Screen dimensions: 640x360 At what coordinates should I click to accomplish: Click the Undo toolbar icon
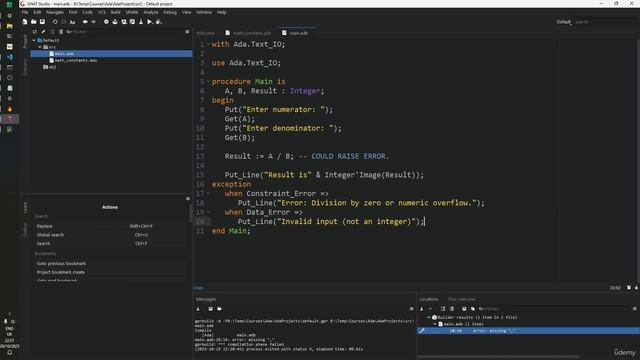(x=55, y=22)
